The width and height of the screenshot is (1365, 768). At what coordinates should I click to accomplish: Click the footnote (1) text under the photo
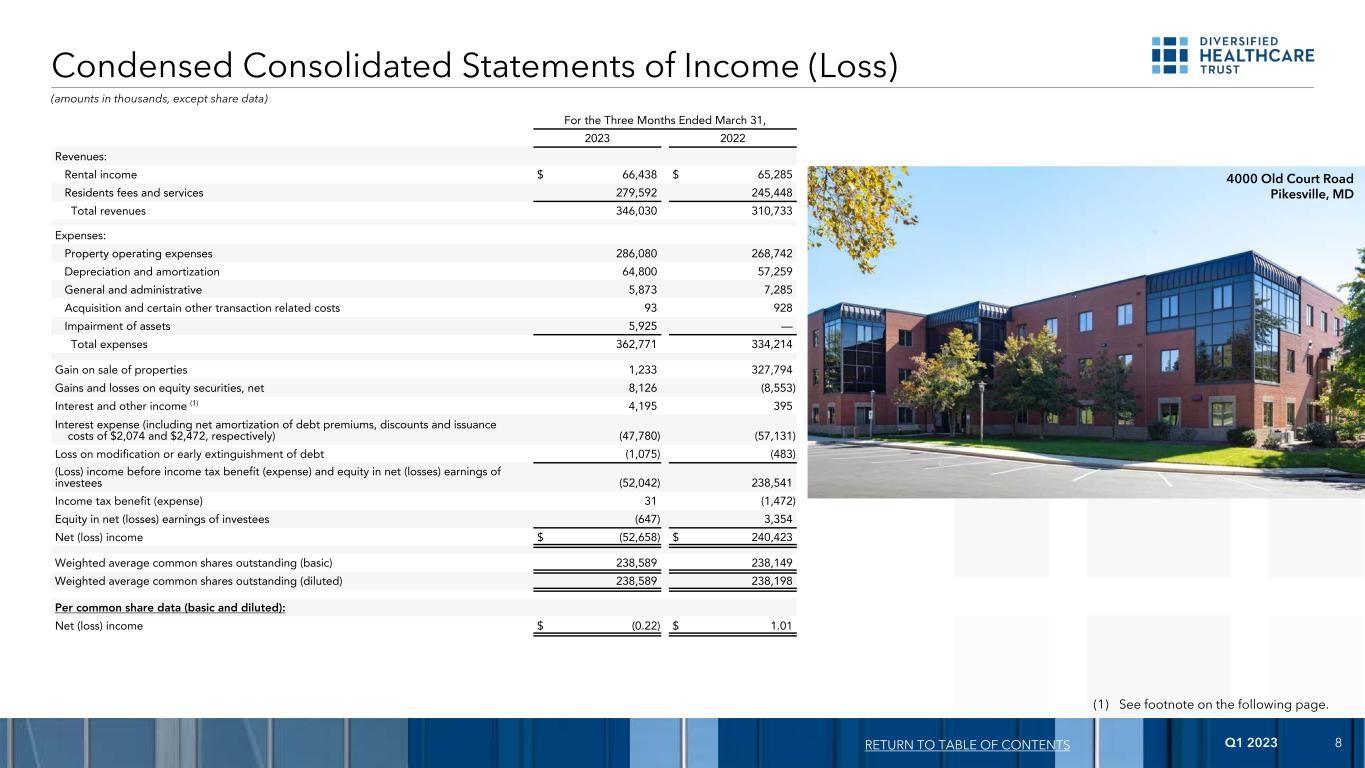[1211, 705]
